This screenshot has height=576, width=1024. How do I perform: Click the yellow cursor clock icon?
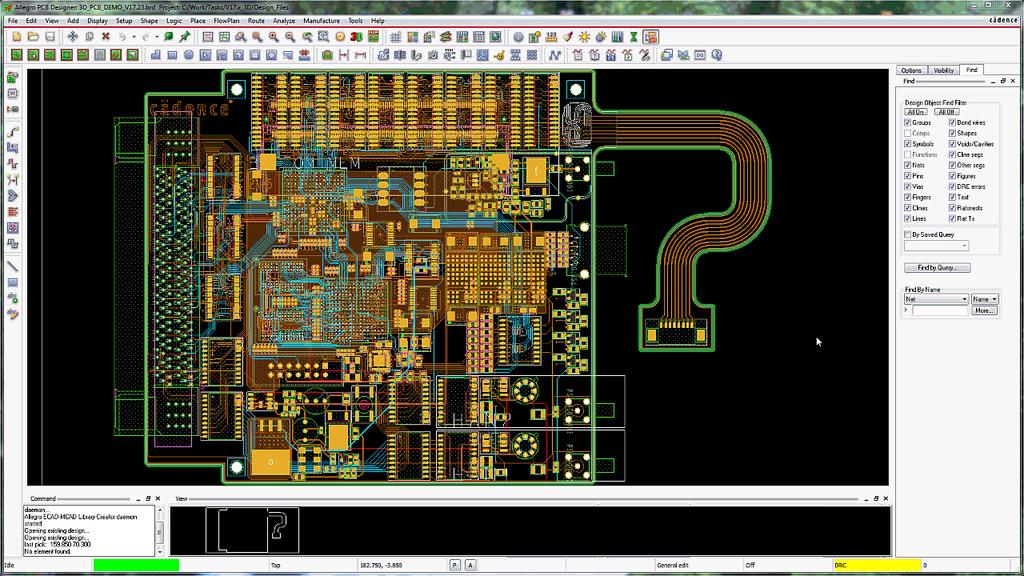[340, 37]
